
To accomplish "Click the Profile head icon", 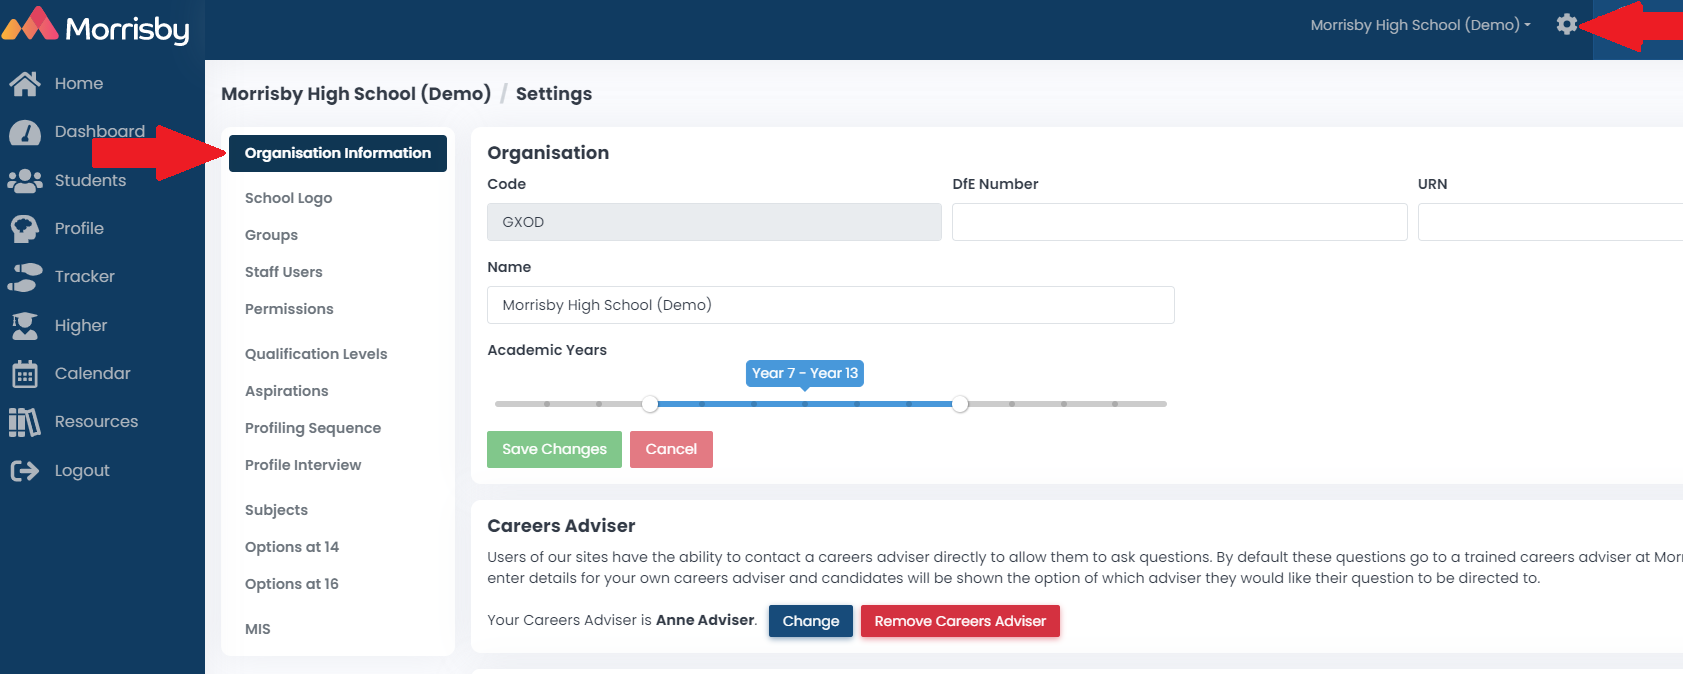I will point(25,229).
